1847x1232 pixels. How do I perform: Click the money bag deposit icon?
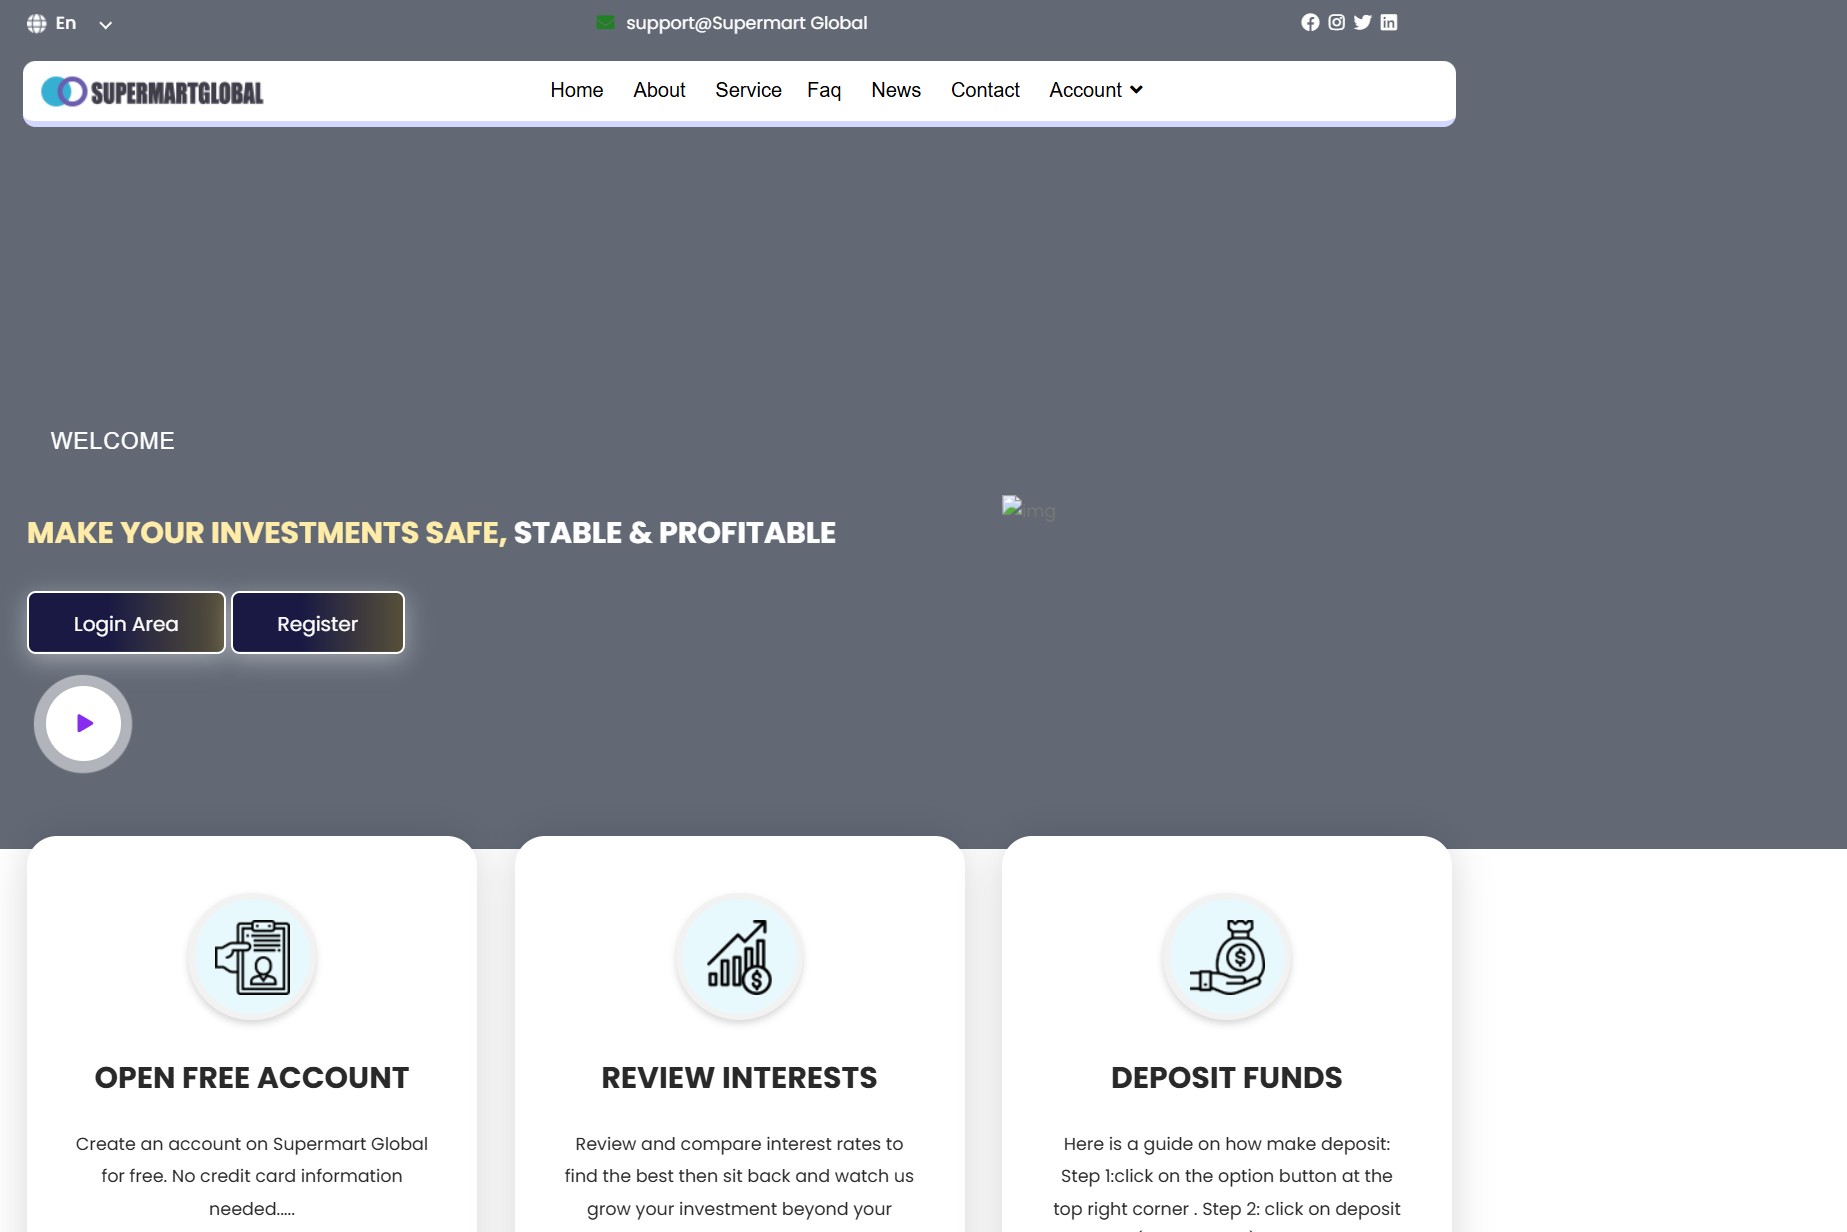[1227, 957]
